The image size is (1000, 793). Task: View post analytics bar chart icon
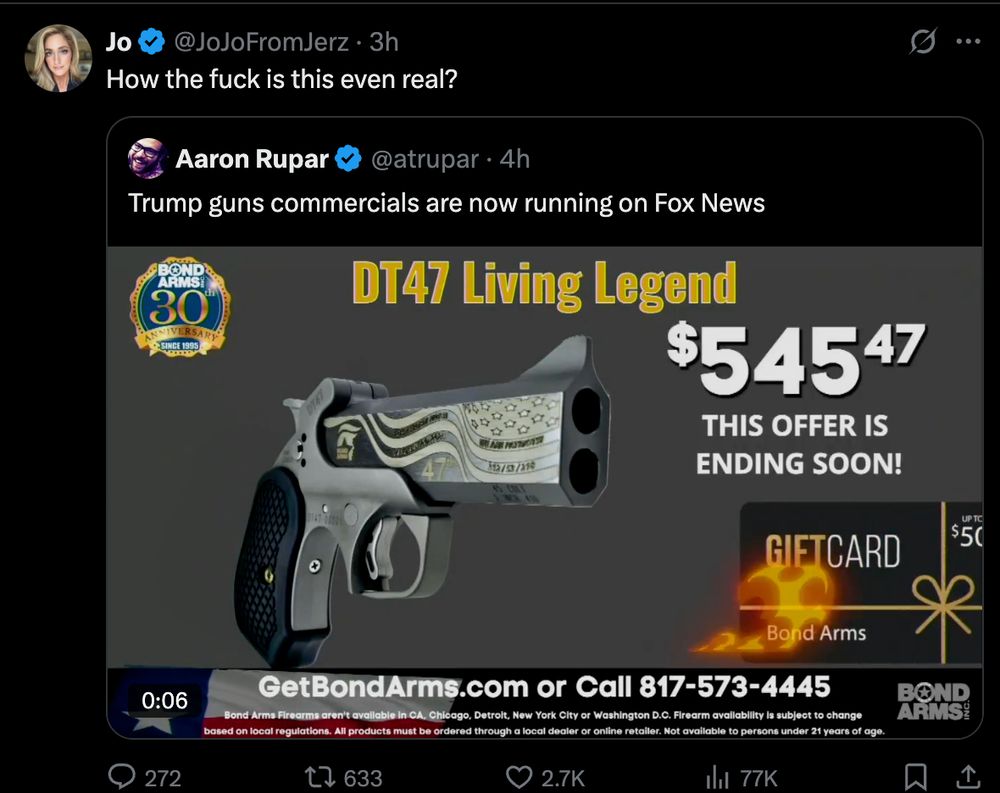(x=717, y=777)
